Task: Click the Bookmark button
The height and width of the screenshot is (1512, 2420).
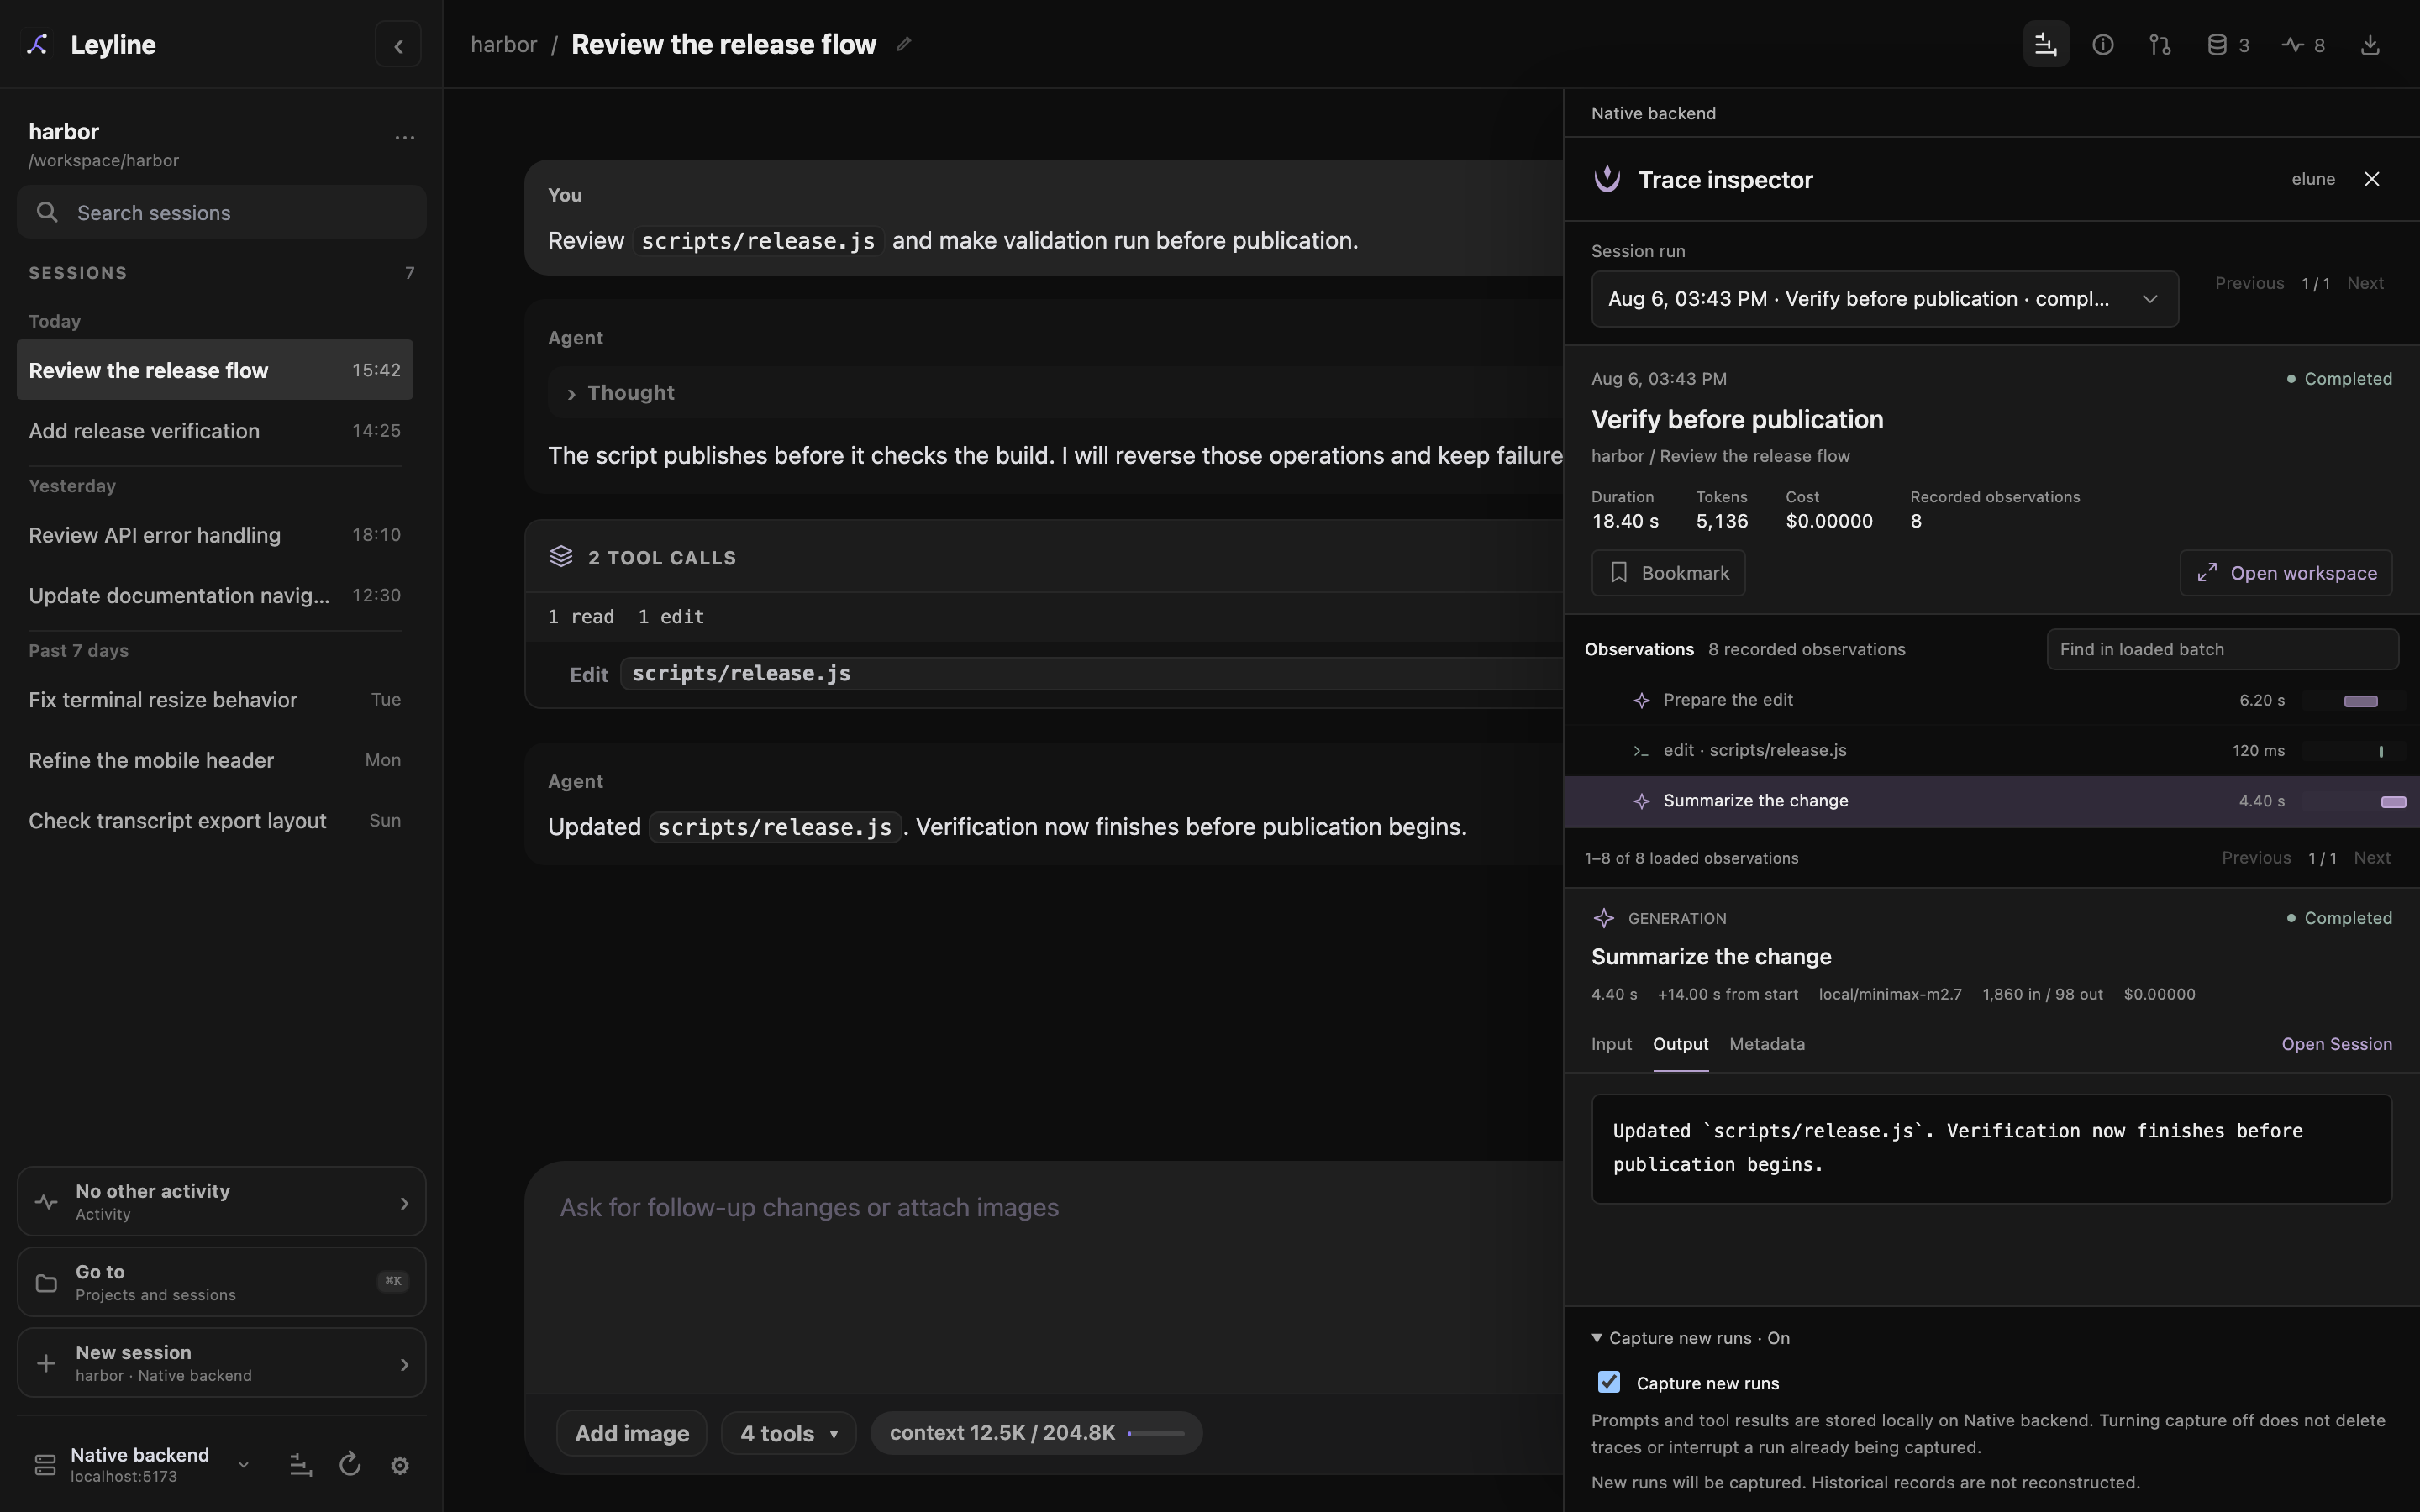Action: click(1668, 573)
